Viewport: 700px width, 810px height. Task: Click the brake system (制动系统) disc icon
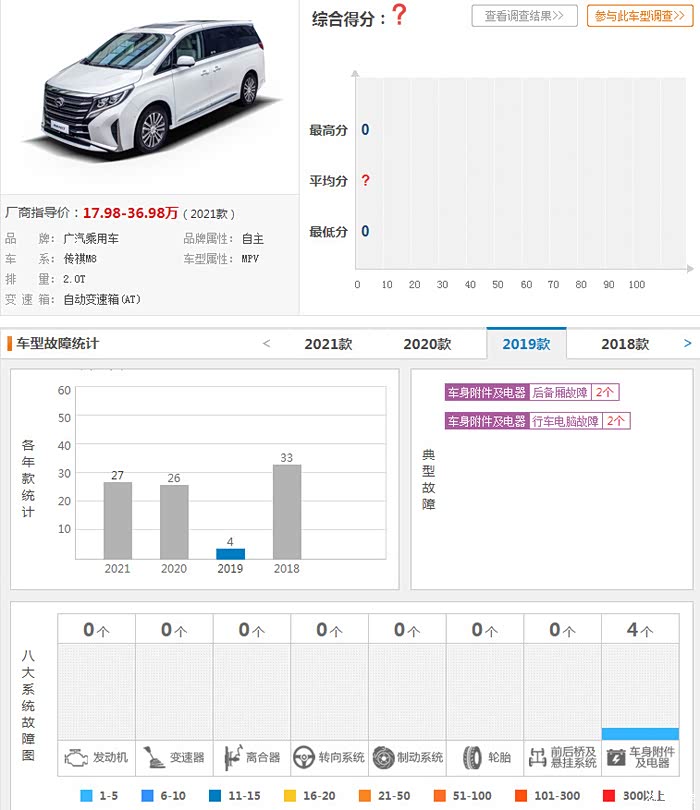382,757
